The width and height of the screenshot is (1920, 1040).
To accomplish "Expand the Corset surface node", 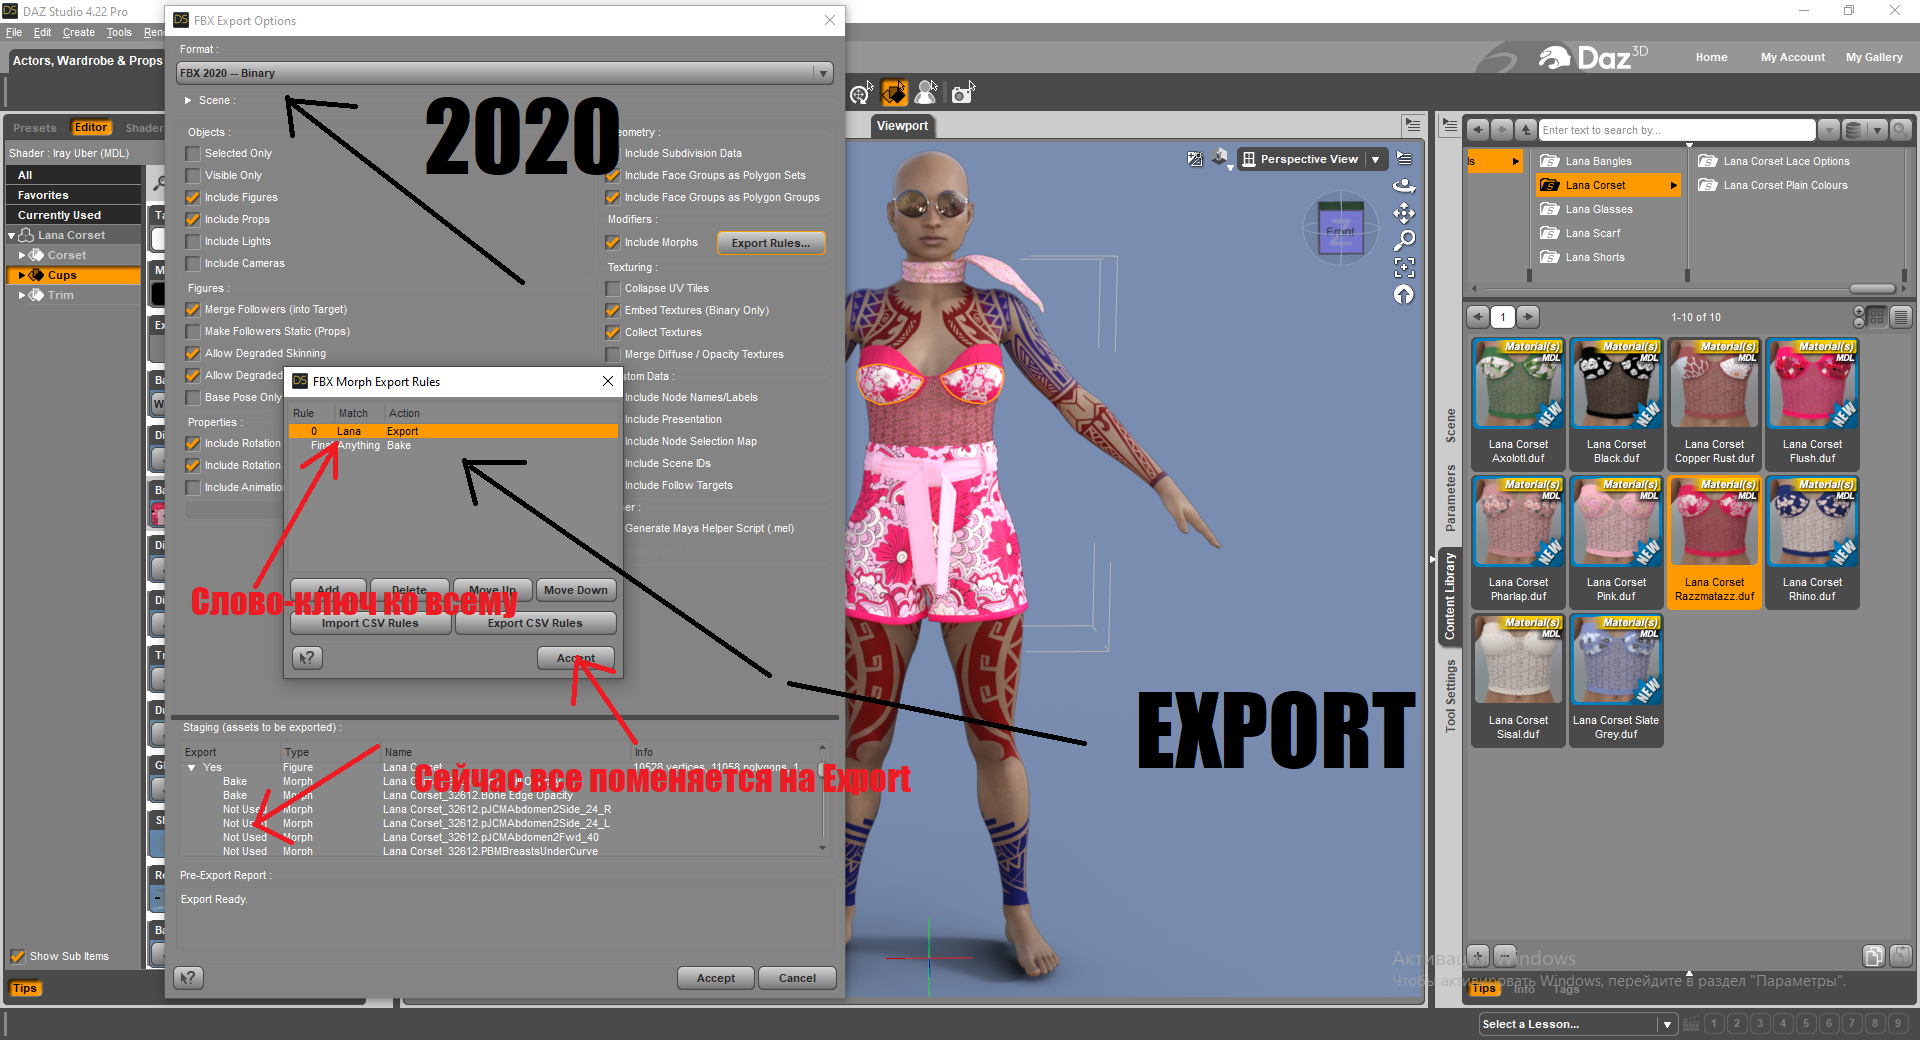I will pyautogui.click(x=22, y=256).
